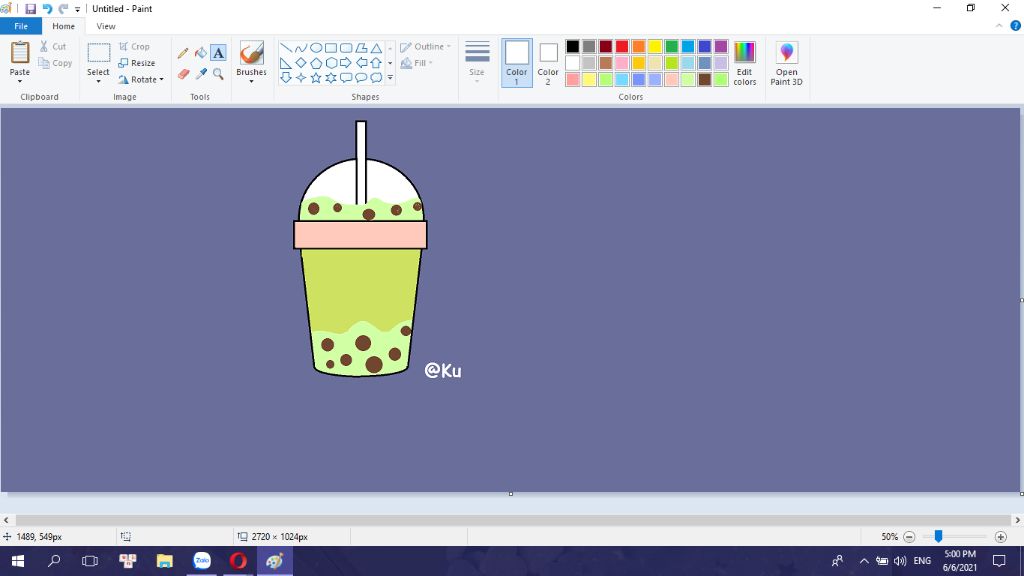
Task: Open File Explorer from the taskbar
Action: 165,561
